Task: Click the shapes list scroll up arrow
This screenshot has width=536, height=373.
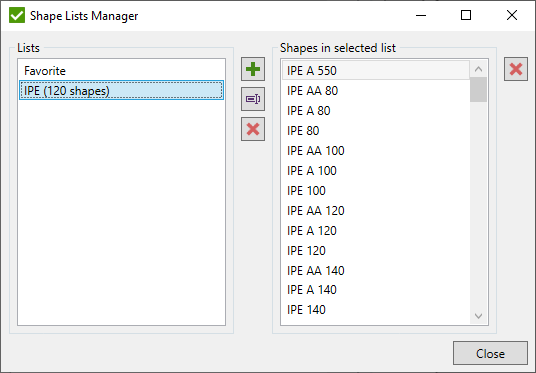Action: pos(478,69)
